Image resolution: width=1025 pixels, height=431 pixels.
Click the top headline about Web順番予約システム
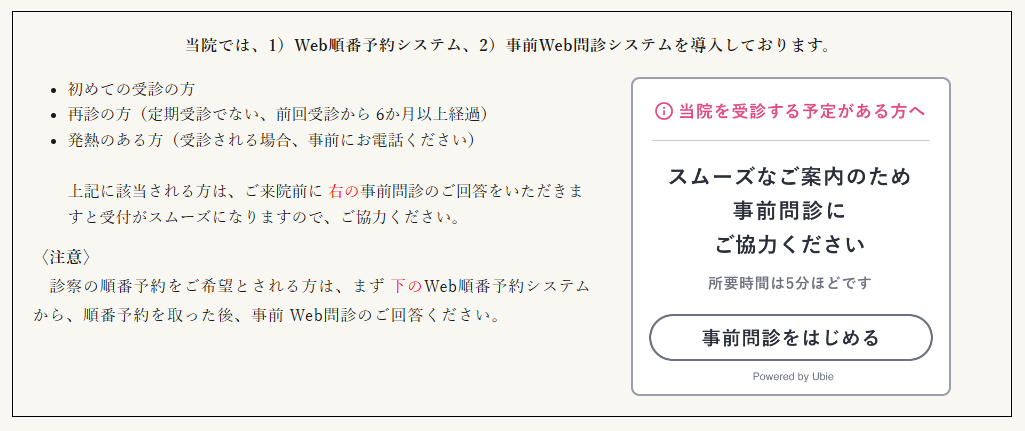[x=508, y=46]
